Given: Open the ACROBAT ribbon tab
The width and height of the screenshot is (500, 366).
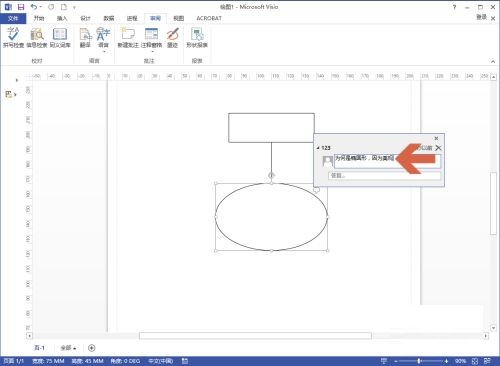Looking at the screenshot, I should coord(209,18).
